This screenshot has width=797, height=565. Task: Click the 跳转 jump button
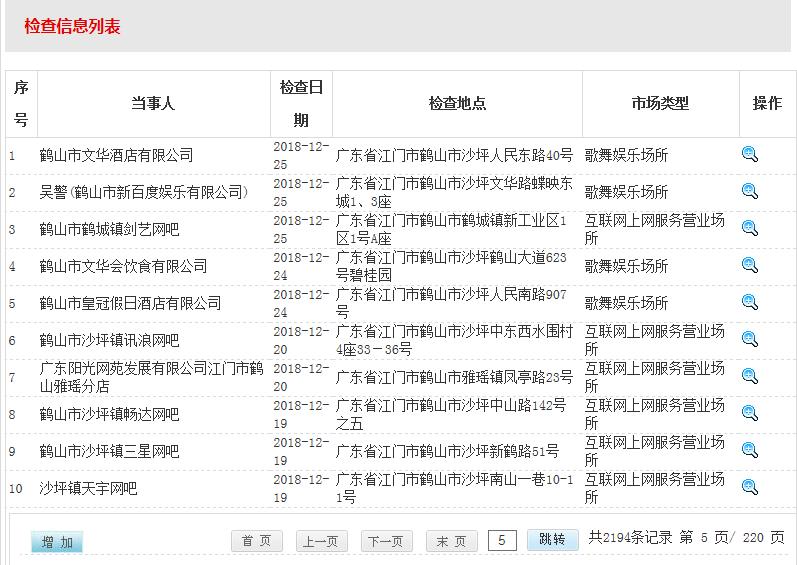point(552,539)
